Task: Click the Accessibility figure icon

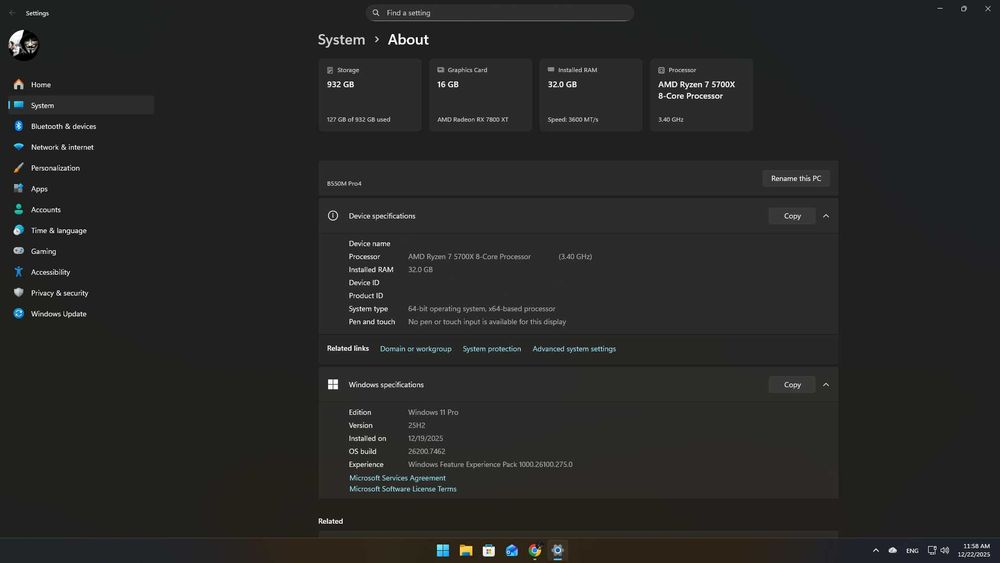Action: [18, 272]
